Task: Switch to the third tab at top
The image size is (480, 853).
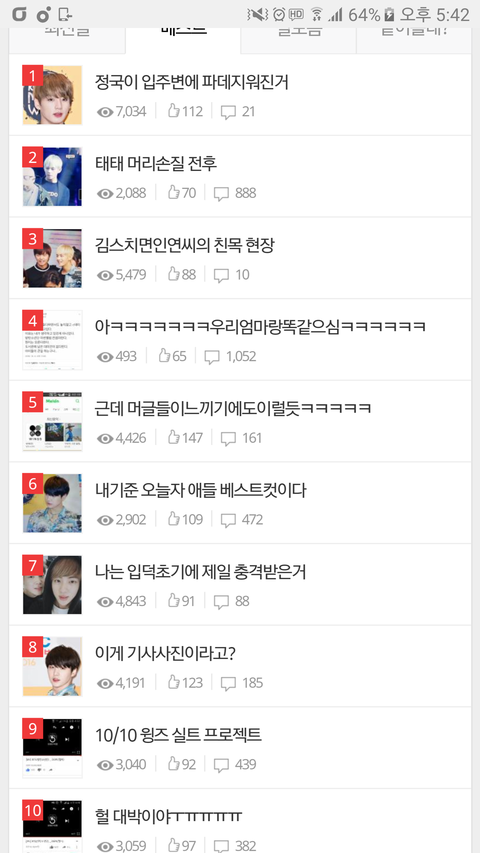Action: click(x=299, y=40)
